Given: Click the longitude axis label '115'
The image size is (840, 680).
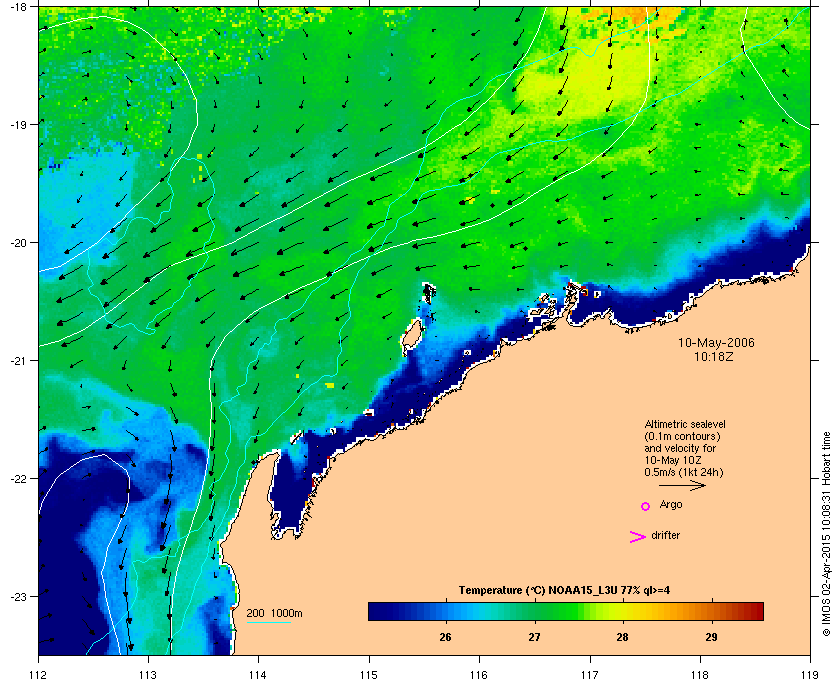Looking at the screenshot, I should click(369, 675).
